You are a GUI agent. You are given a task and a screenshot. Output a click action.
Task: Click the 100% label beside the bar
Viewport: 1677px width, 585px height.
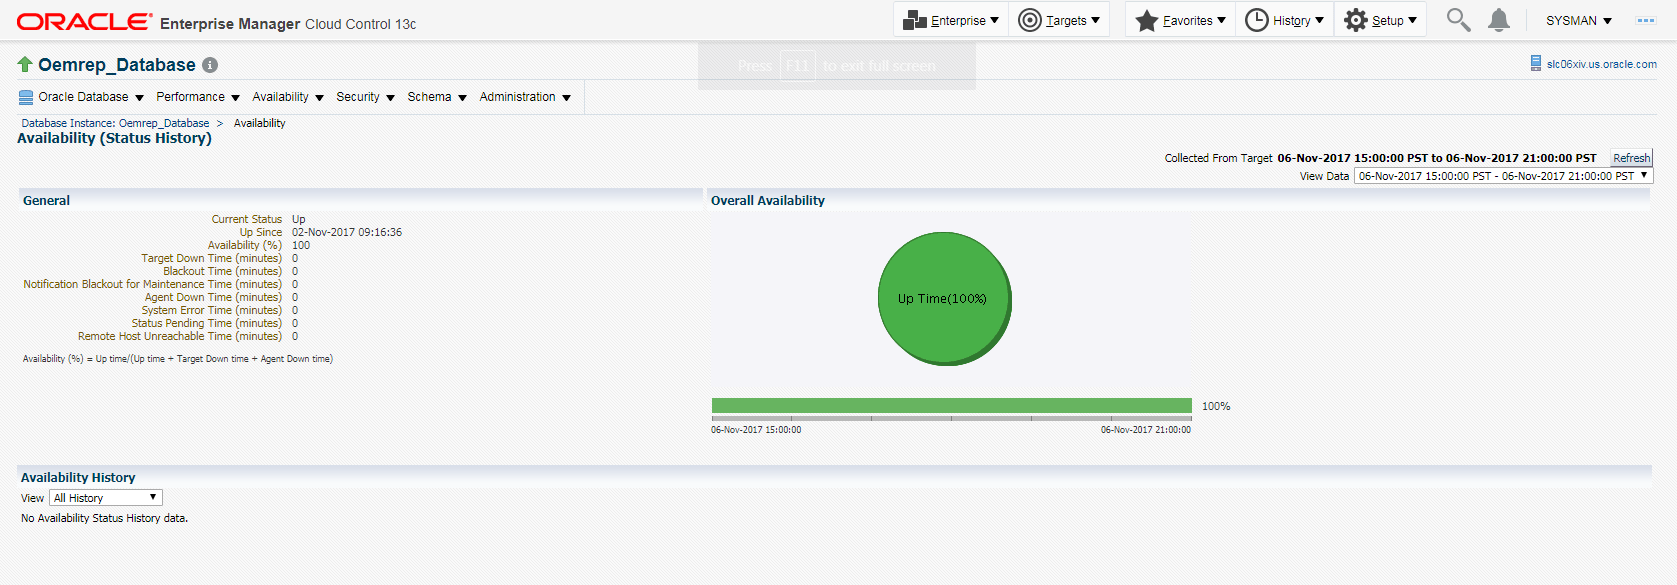point(1216,406)
